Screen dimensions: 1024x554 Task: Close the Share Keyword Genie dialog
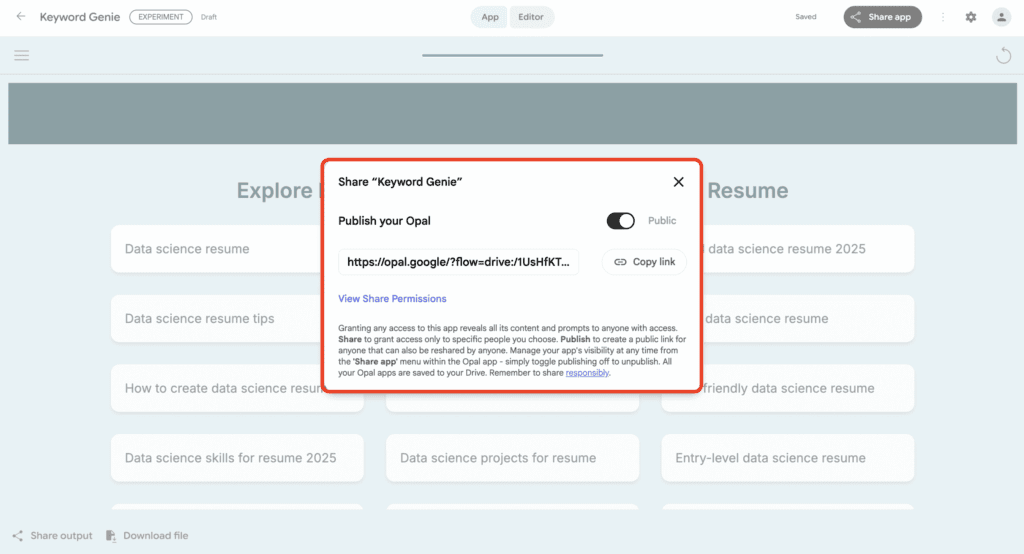tap(678, 182)
